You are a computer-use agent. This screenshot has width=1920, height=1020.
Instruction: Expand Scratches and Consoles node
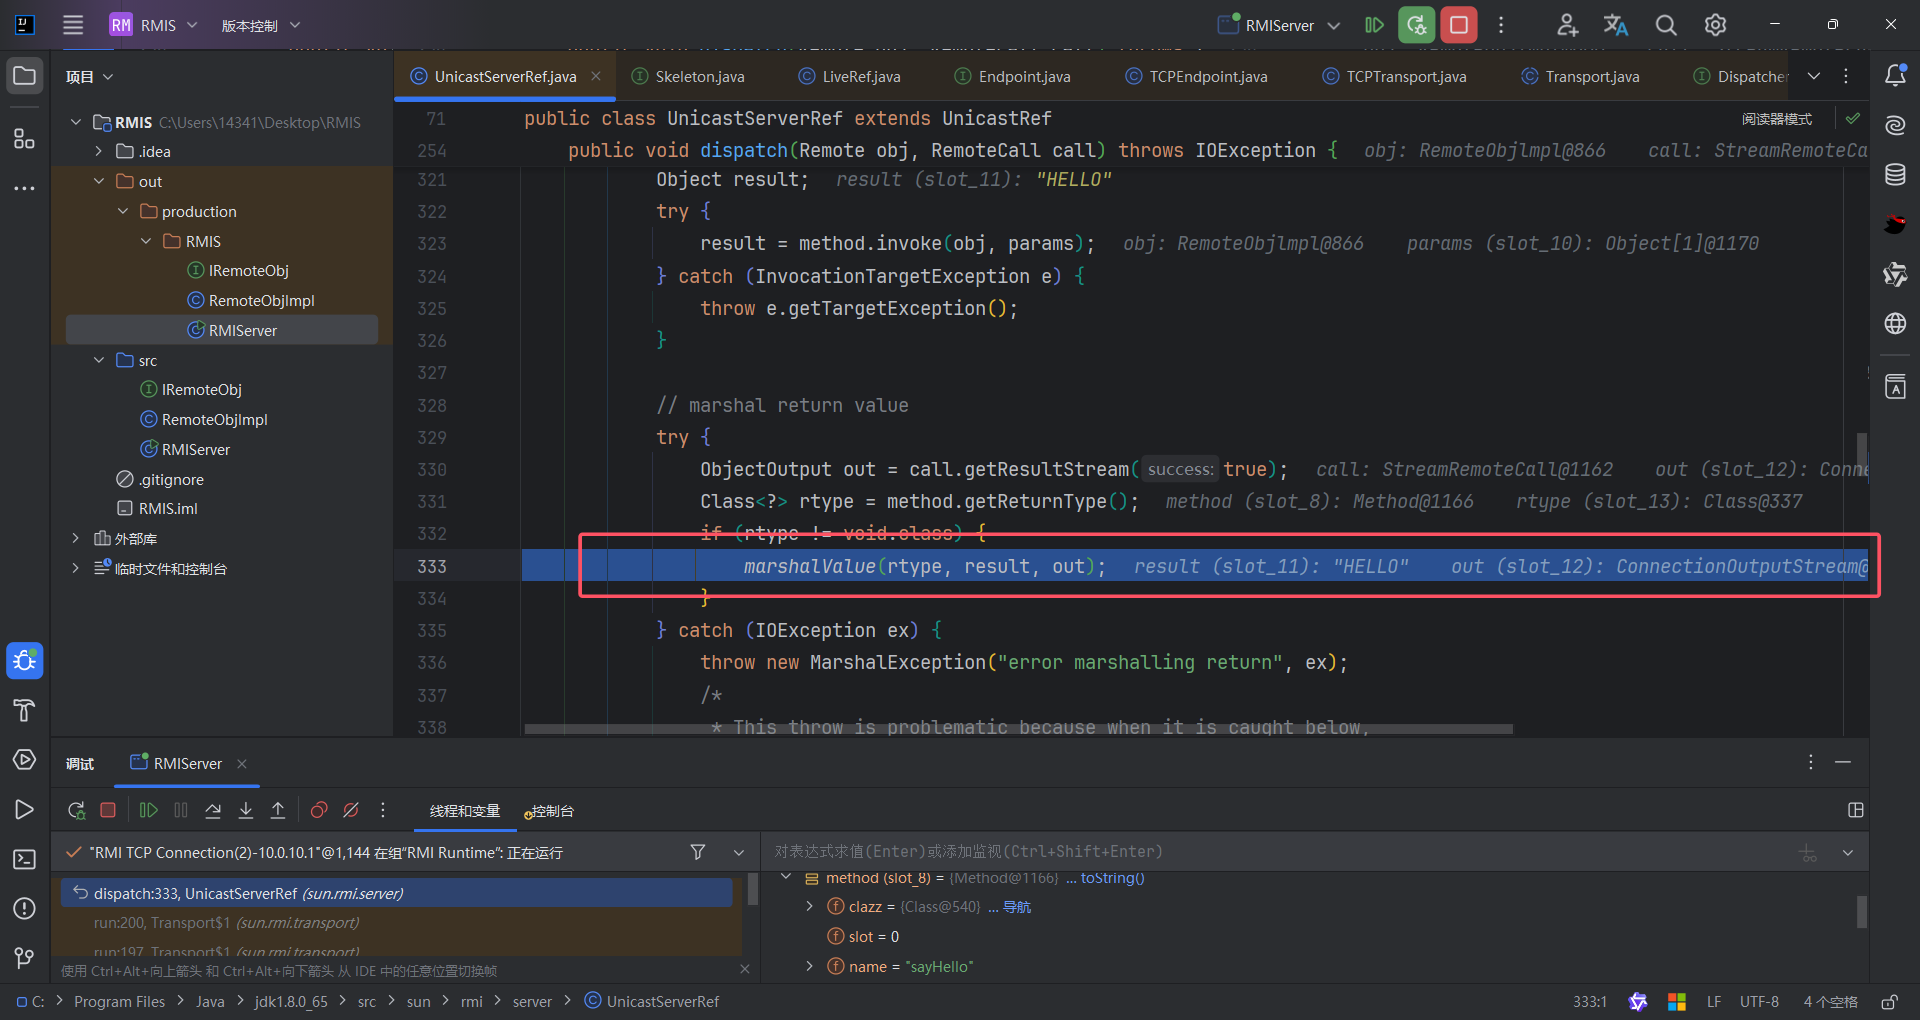click(x=75, y=568)
